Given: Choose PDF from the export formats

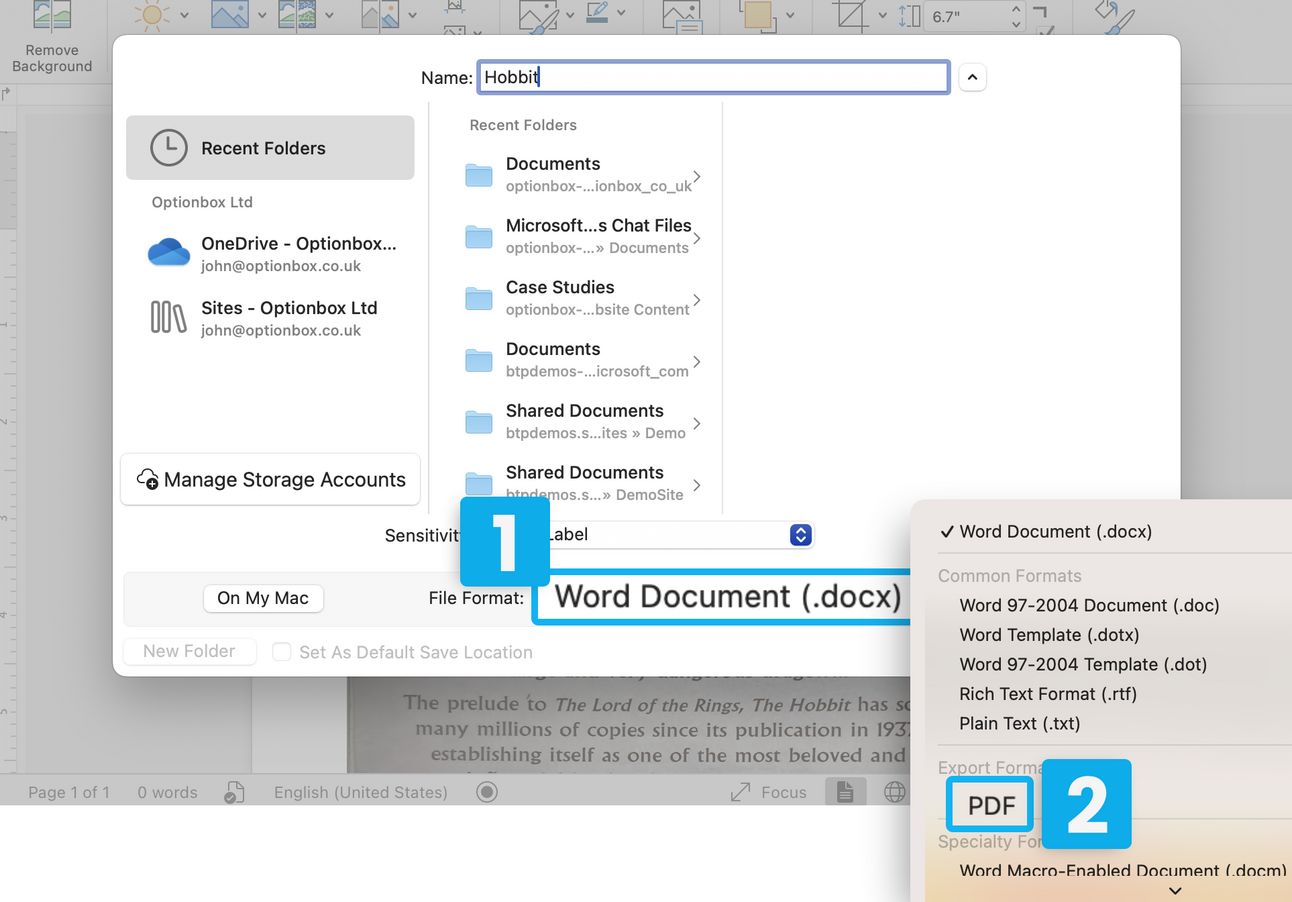Looking at the screenshot, I should point(991,805).
